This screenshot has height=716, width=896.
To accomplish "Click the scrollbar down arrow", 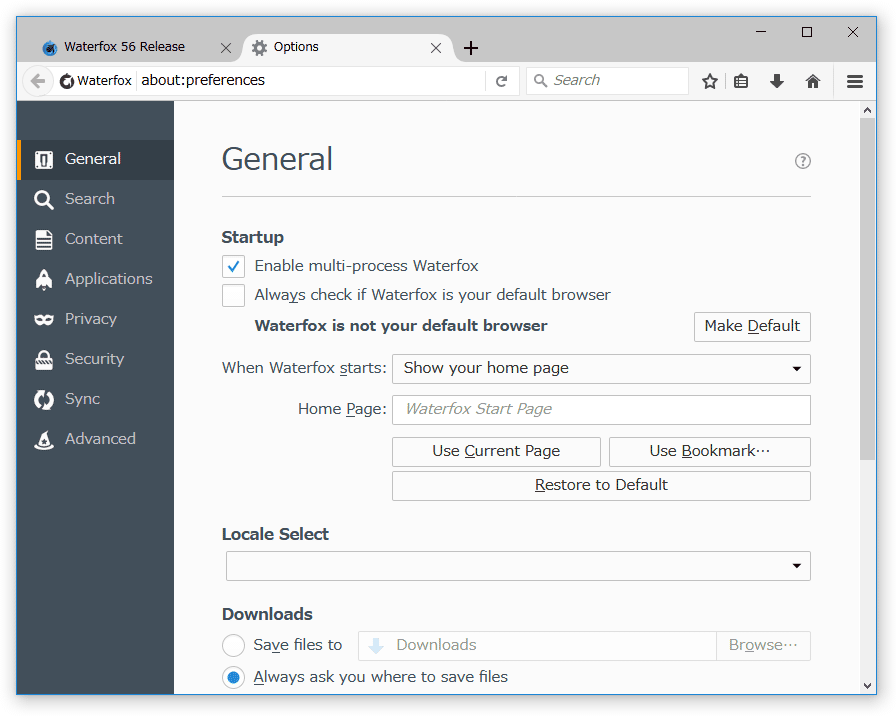I will point(867,685).
